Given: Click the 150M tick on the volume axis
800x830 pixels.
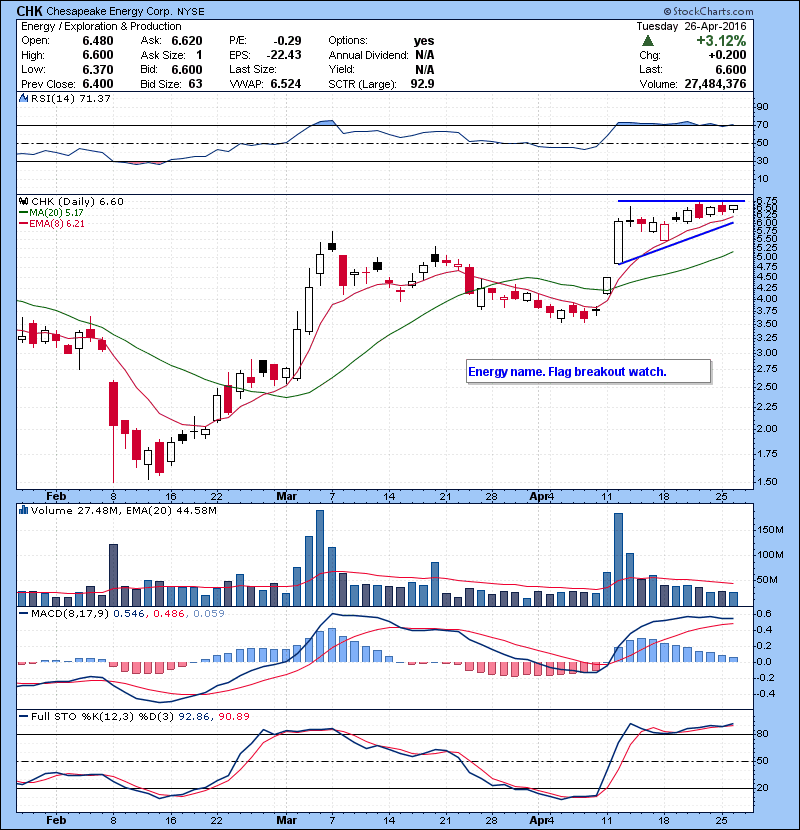Looking at the screenshot, I should tap(770, 529).
